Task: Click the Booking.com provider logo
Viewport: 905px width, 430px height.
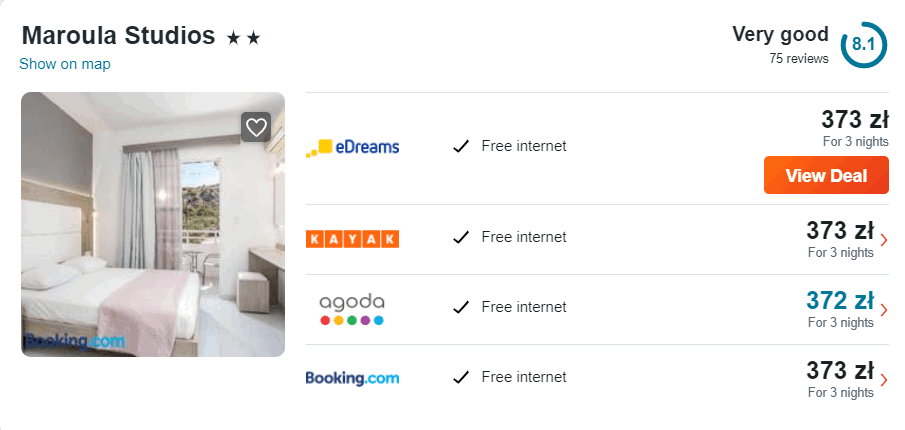Action: click(352, 378)
